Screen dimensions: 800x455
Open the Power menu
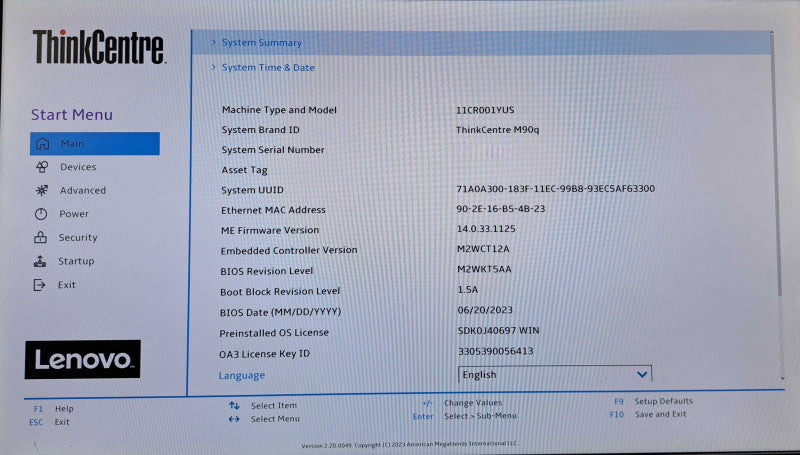click(74, 214)
